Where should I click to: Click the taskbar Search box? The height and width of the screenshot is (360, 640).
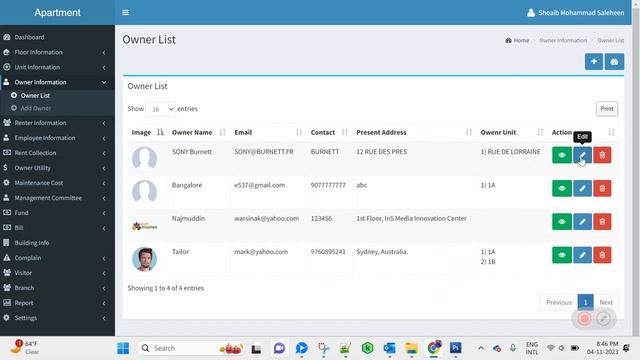191,348
